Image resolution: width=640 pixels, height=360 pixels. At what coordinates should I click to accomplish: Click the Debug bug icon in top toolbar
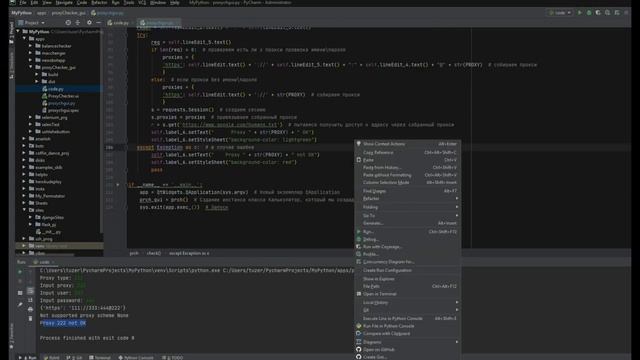tap(589, 13)
